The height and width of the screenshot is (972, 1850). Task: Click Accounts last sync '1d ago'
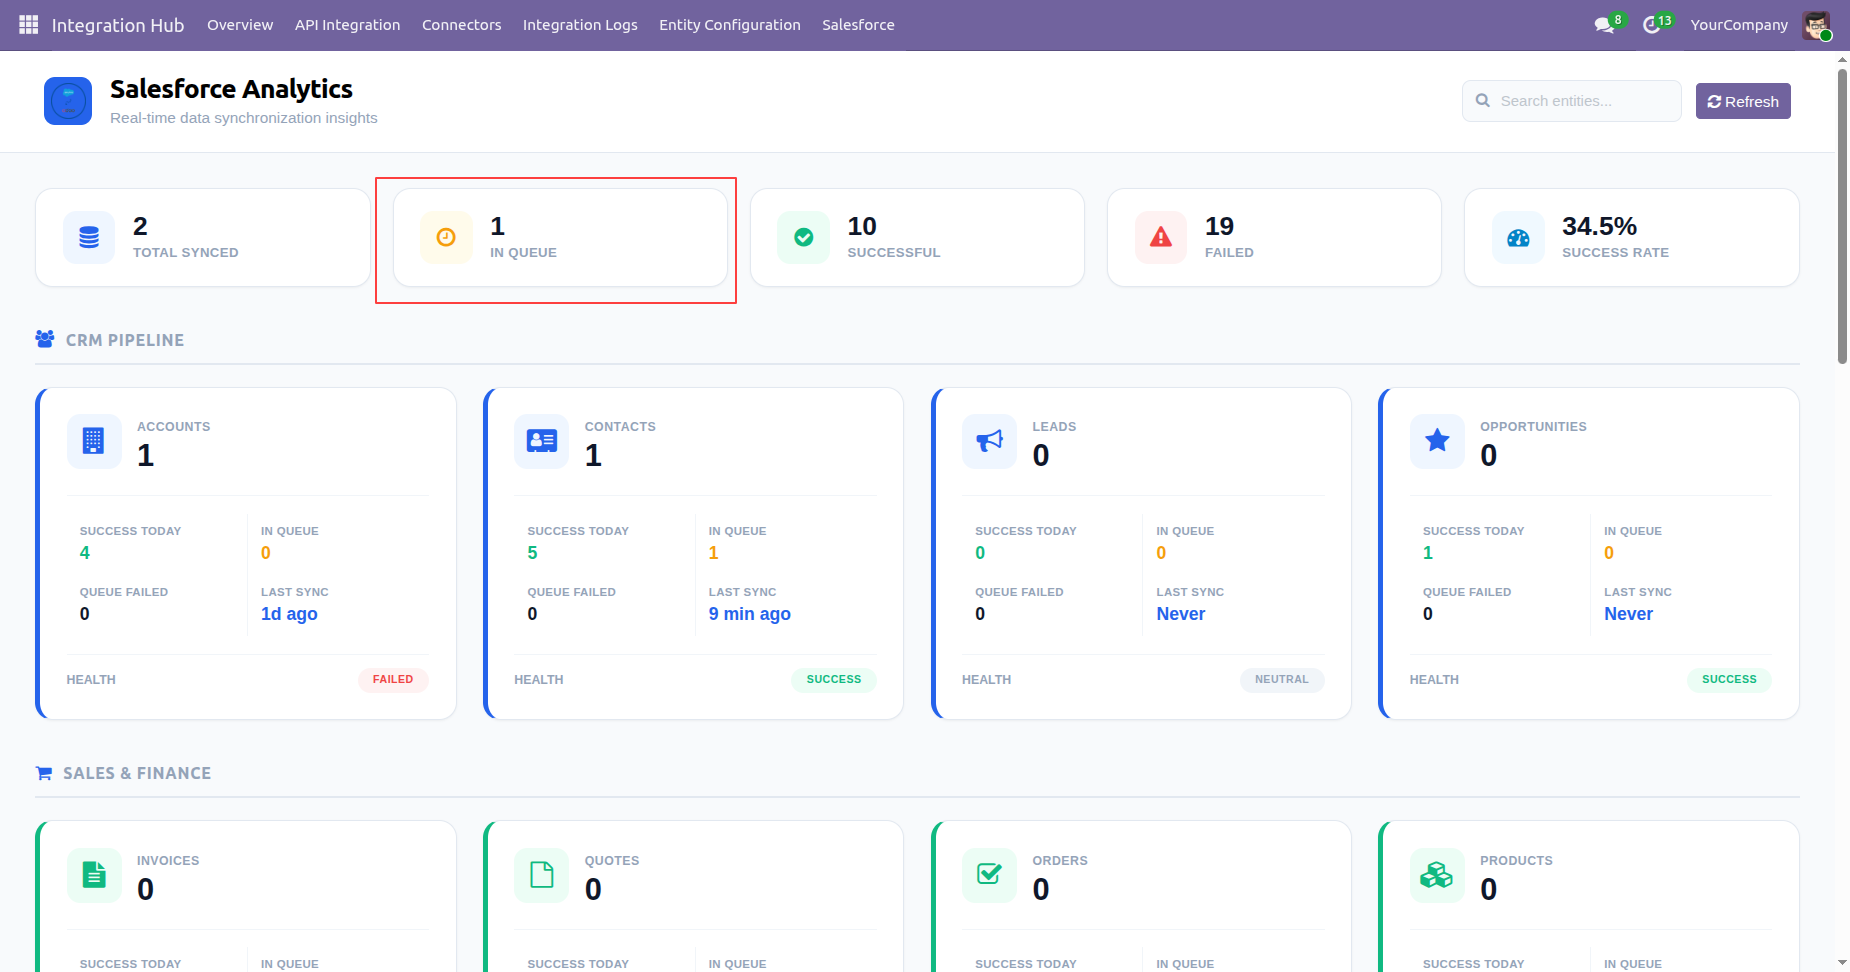click(x=289, y=614)
